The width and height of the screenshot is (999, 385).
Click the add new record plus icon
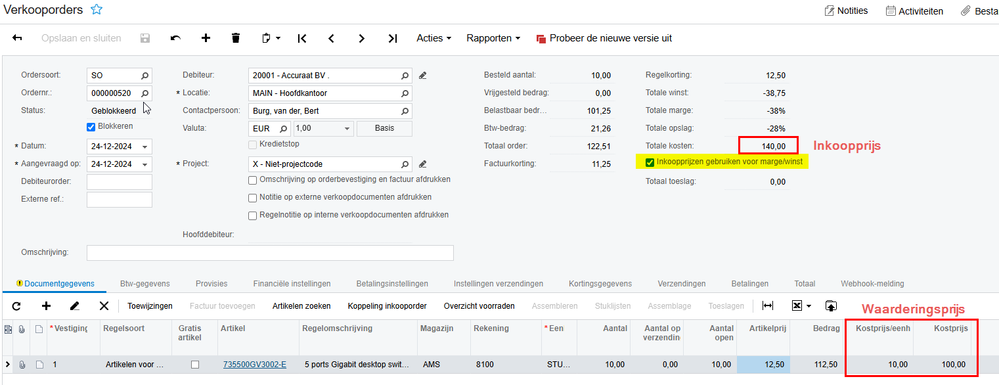click(206, 38)
